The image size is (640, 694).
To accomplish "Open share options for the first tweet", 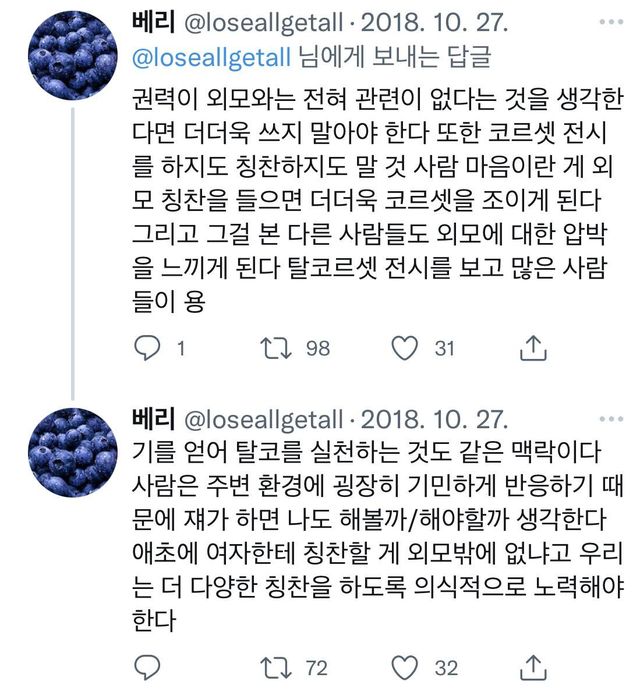I will 535,348.
